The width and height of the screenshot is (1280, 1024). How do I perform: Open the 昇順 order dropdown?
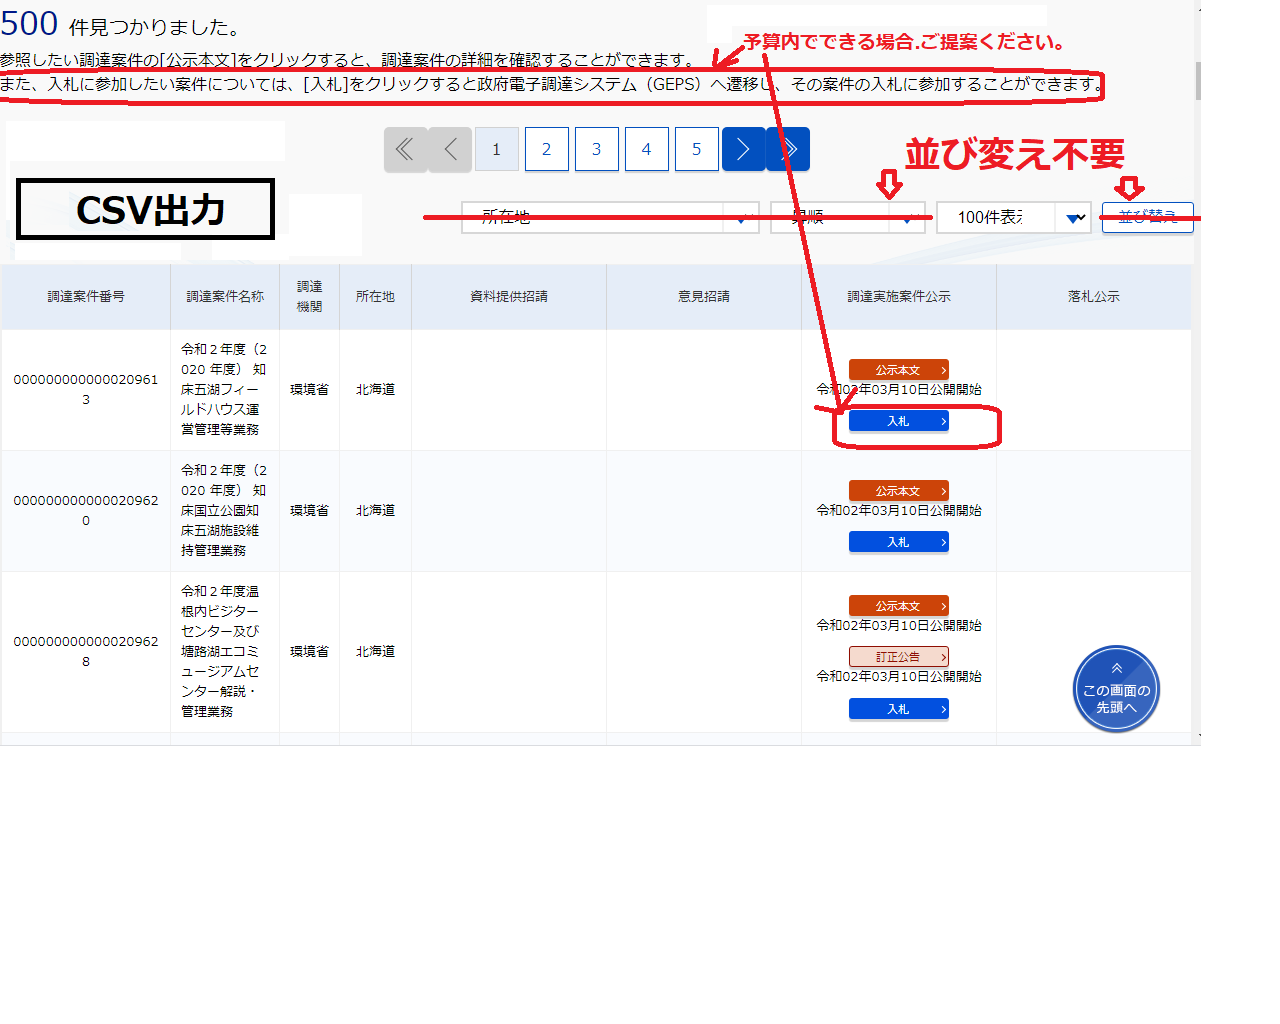(847, 217)
